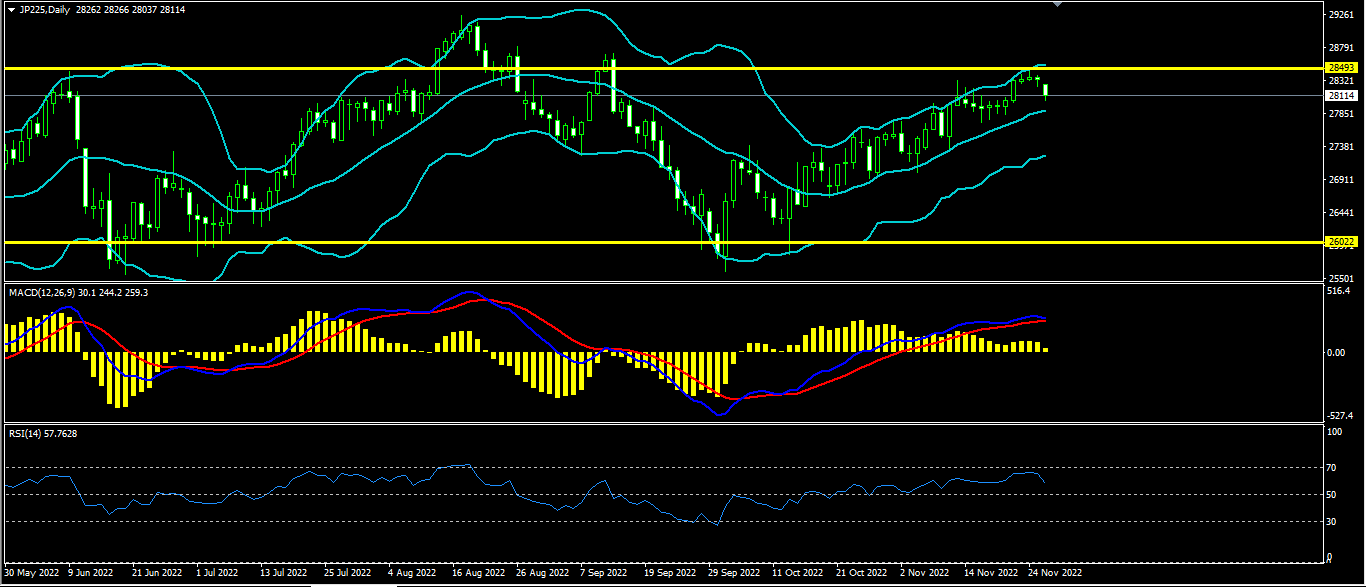
Task: Select the yellow 28493 price label
Action: click(x=1340, y=67)
